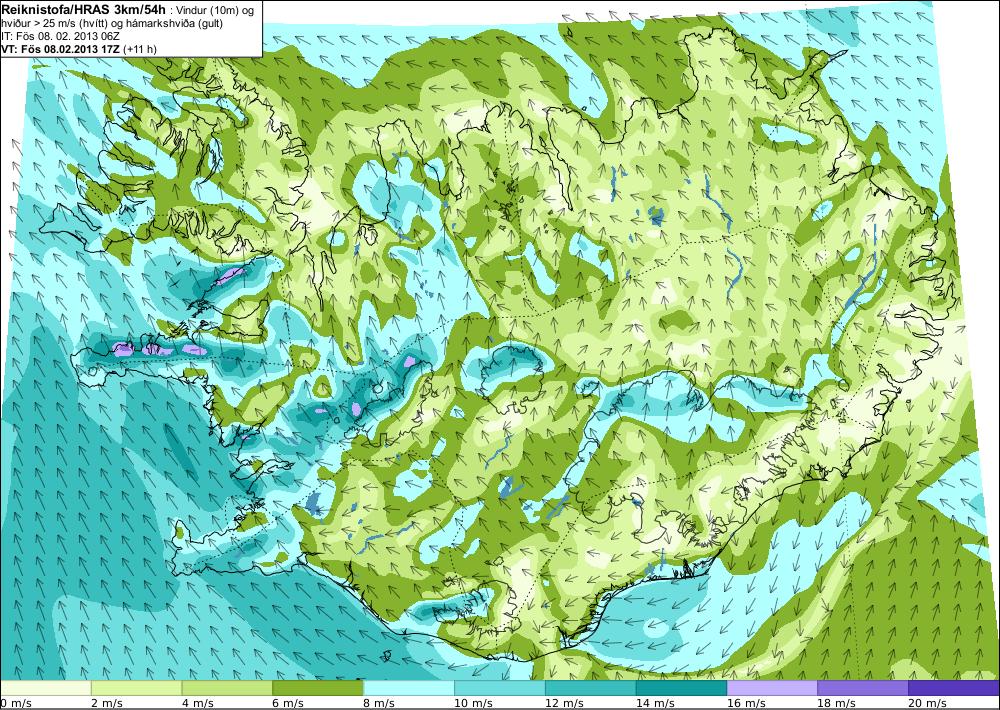
Task: Select the "4 m/s" legend label
Action: [x=198, y=703]
